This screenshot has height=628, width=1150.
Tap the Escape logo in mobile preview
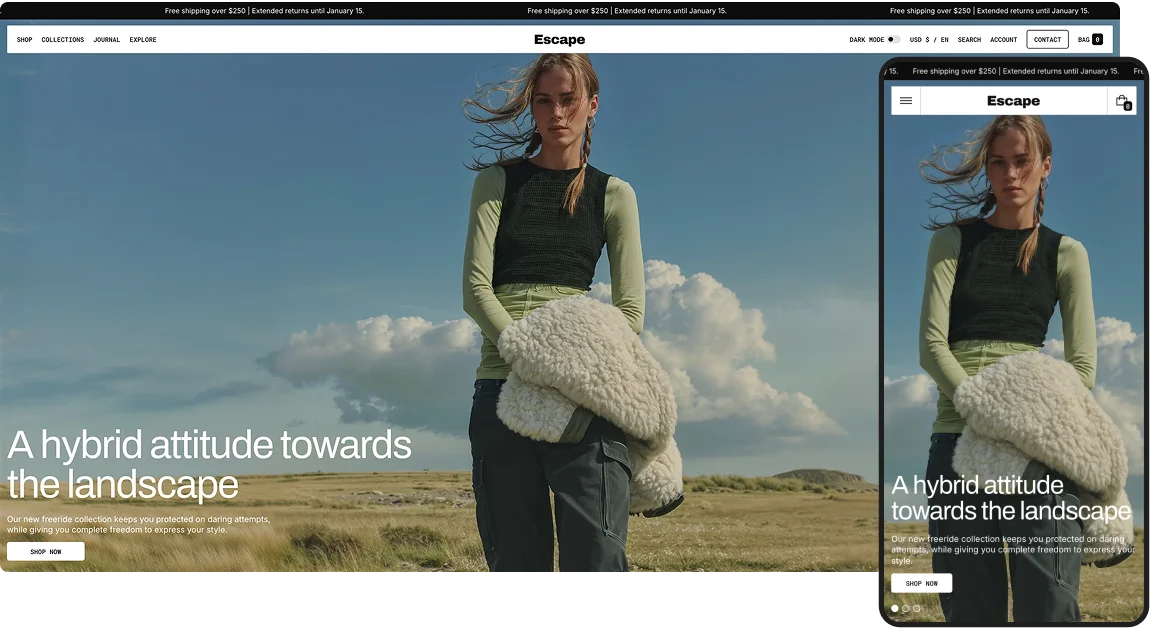pos(1013,101)
